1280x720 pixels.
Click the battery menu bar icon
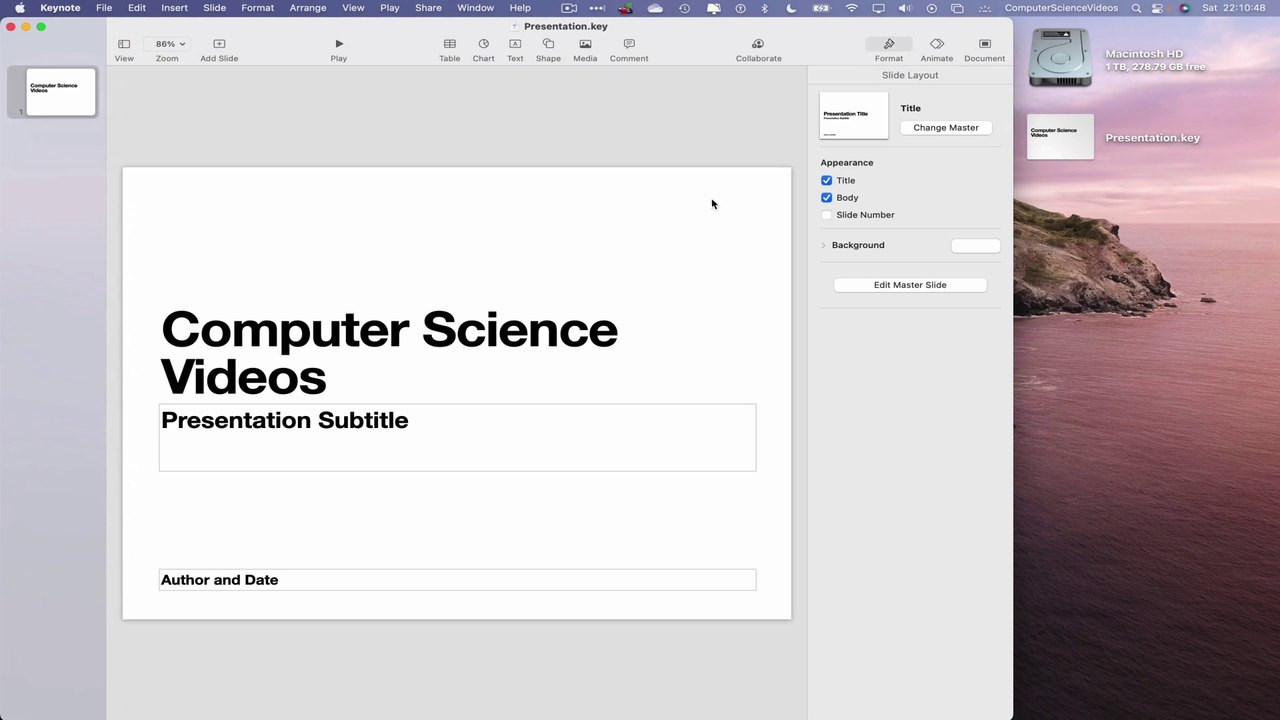pyautogui.click(x=821, y=8)
